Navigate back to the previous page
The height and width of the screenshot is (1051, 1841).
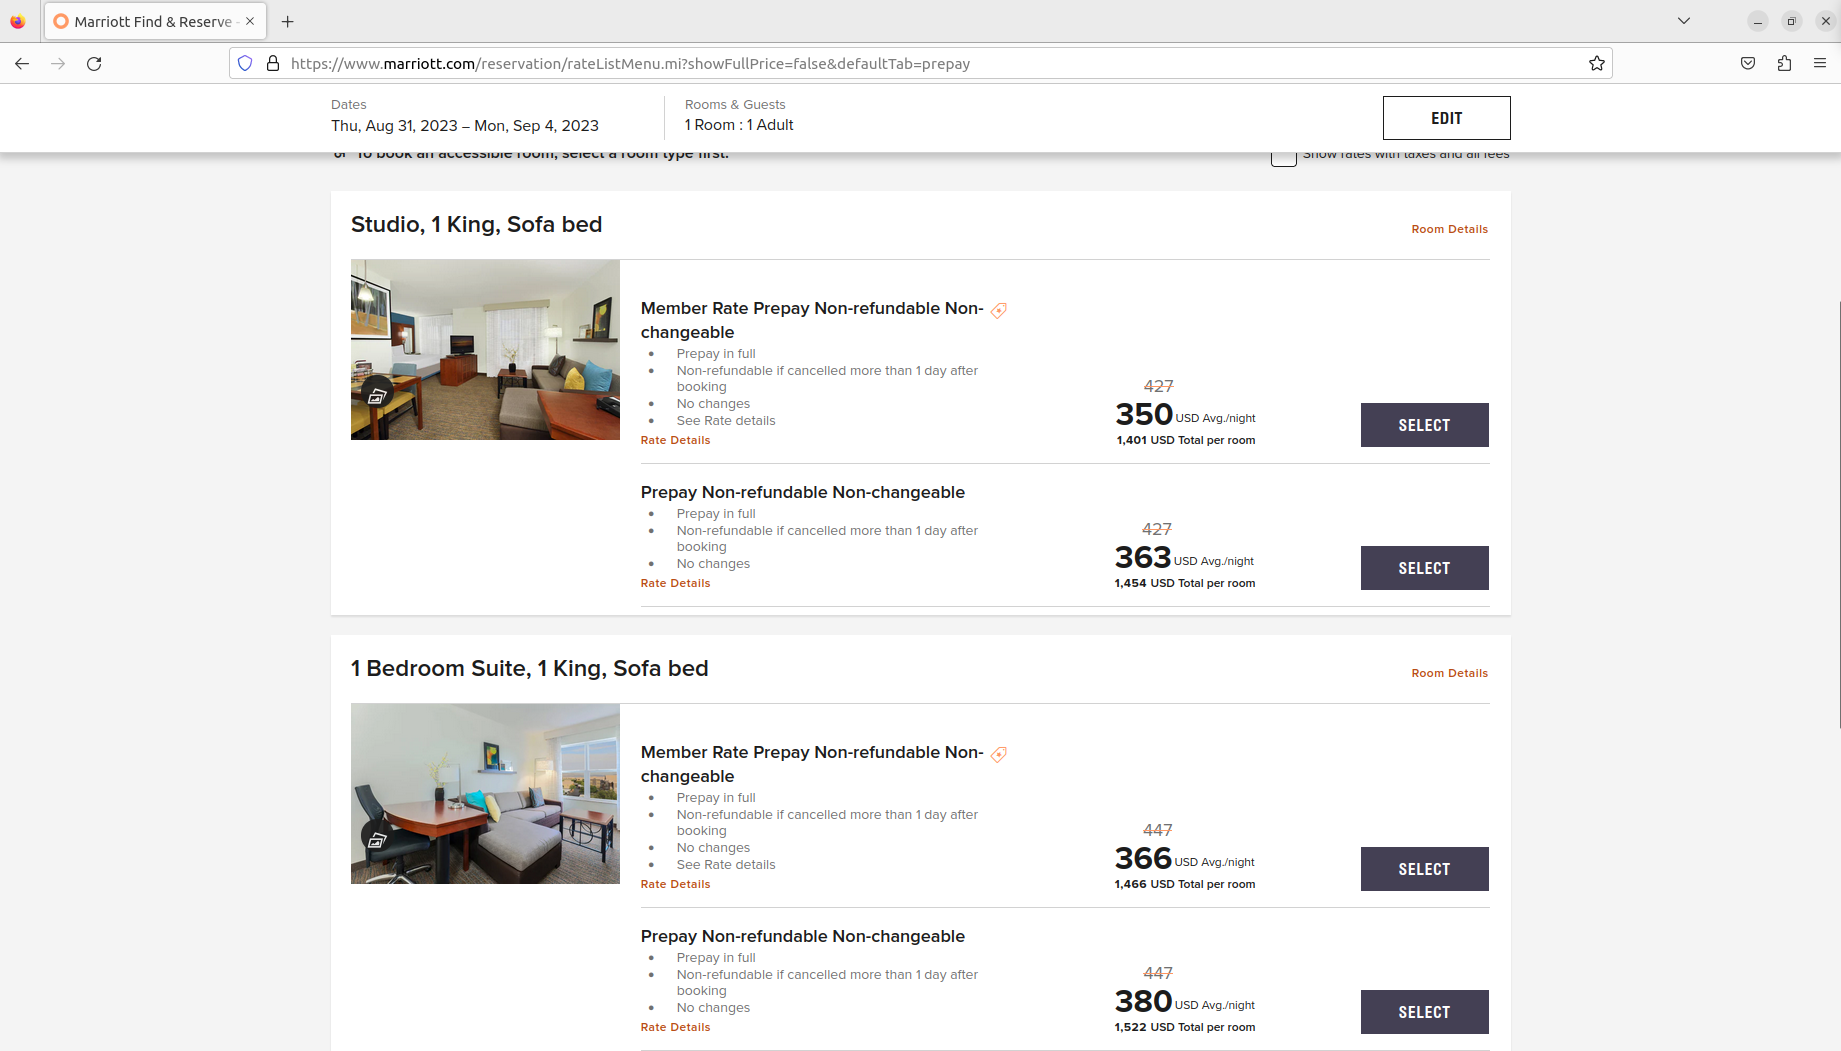pyautogui.click(x=22, y=63)
